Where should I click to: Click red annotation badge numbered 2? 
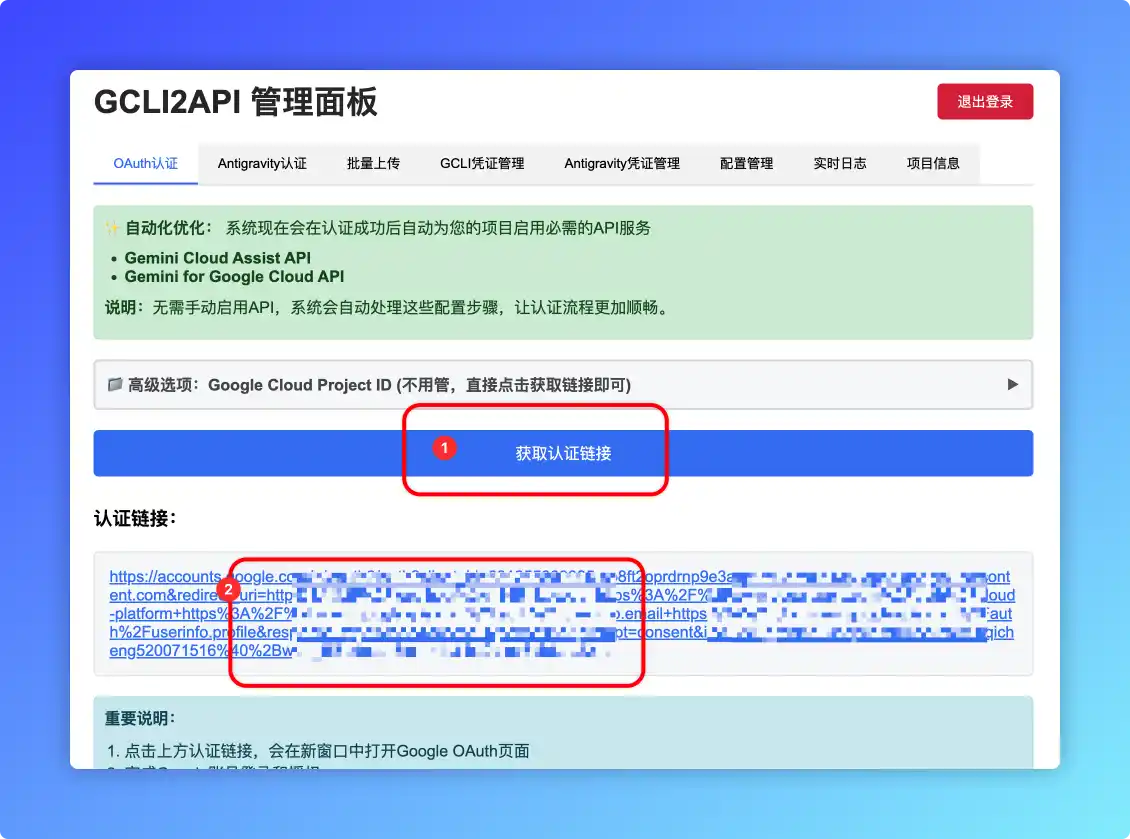(x=228, y=590)
